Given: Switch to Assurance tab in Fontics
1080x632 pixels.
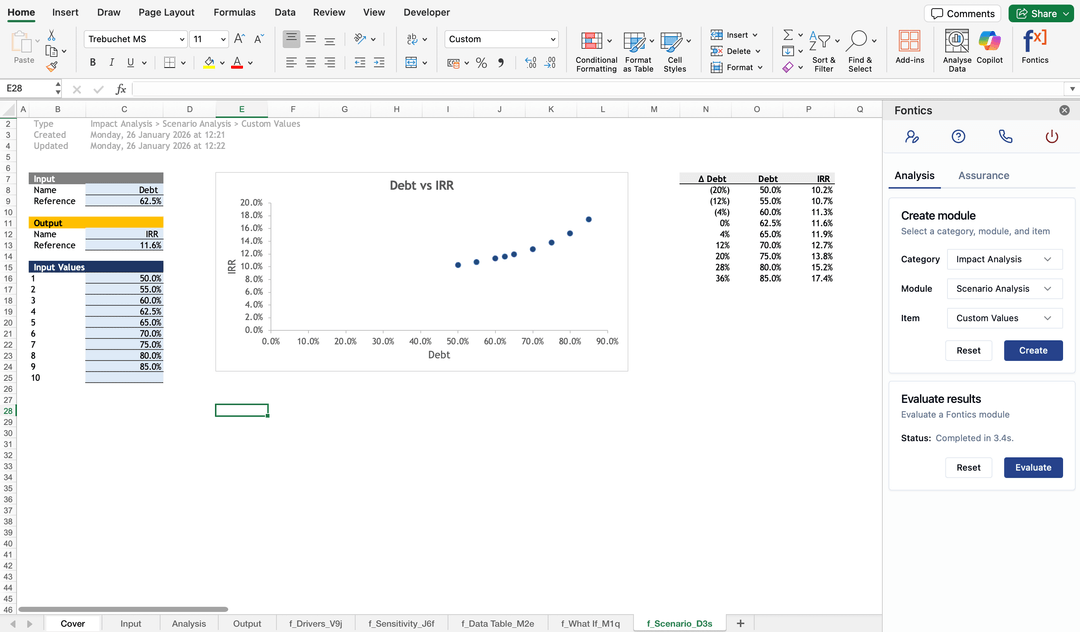Looking at the screenshot, I should coord(984,176).
